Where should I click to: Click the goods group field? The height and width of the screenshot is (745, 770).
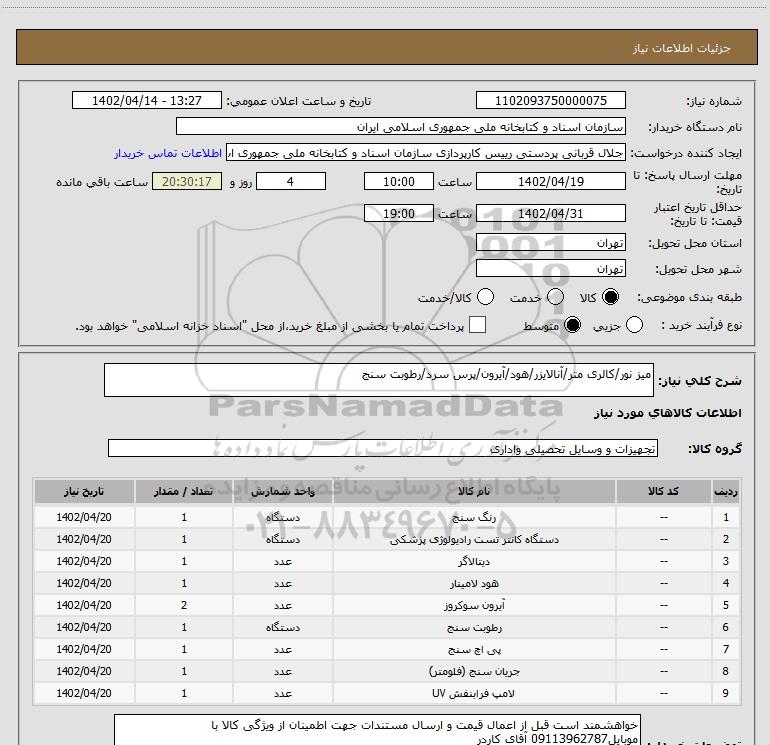[x=383, y=448]
